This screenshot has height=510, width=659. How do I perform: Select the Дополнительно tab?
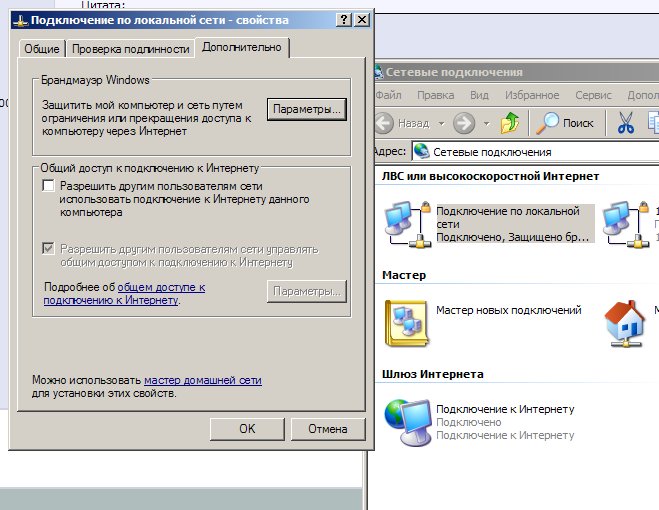(242, 48)
